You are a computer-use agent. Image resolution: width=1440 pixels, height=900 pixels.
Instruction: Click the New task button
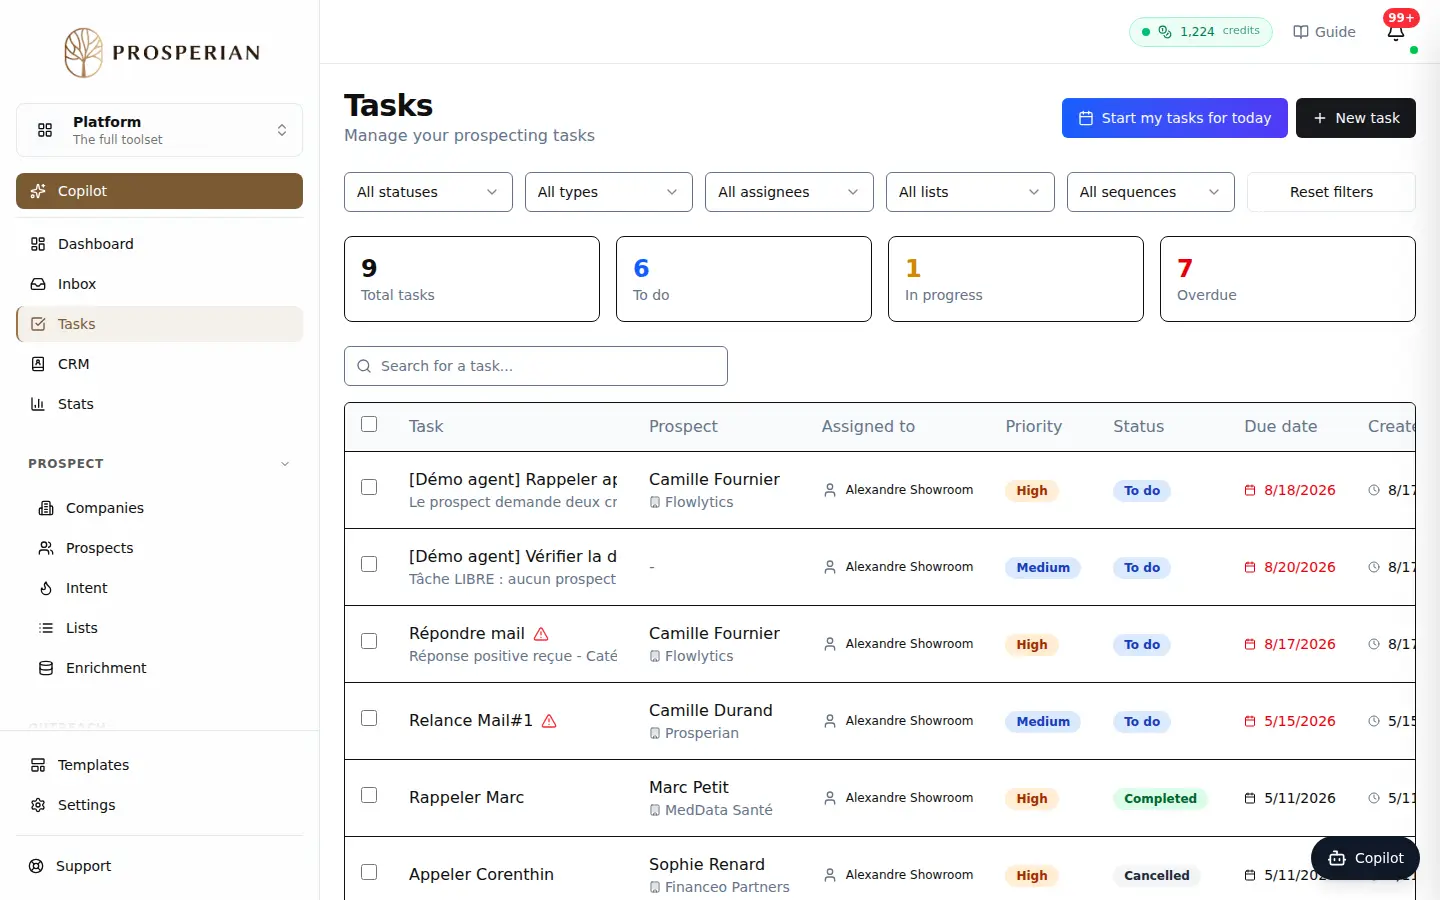(1356, 118)
